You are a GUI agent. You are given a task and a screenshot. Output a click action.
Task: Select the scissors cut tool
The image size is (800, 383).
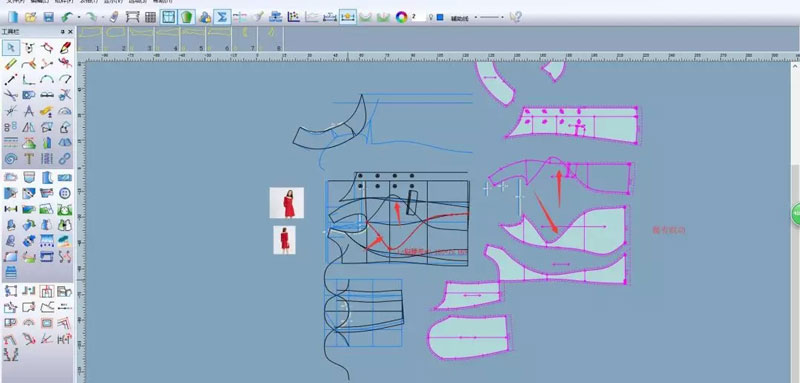pos(11,95)
